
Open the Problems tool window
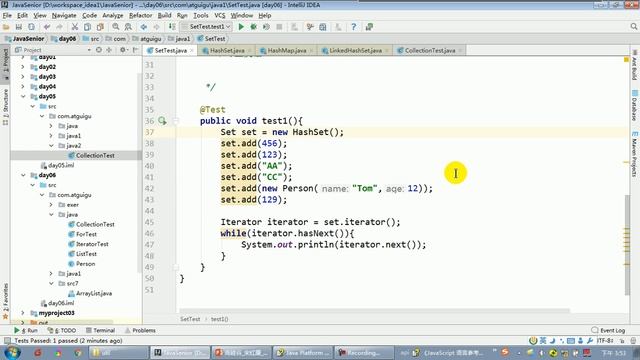(140, 330)
